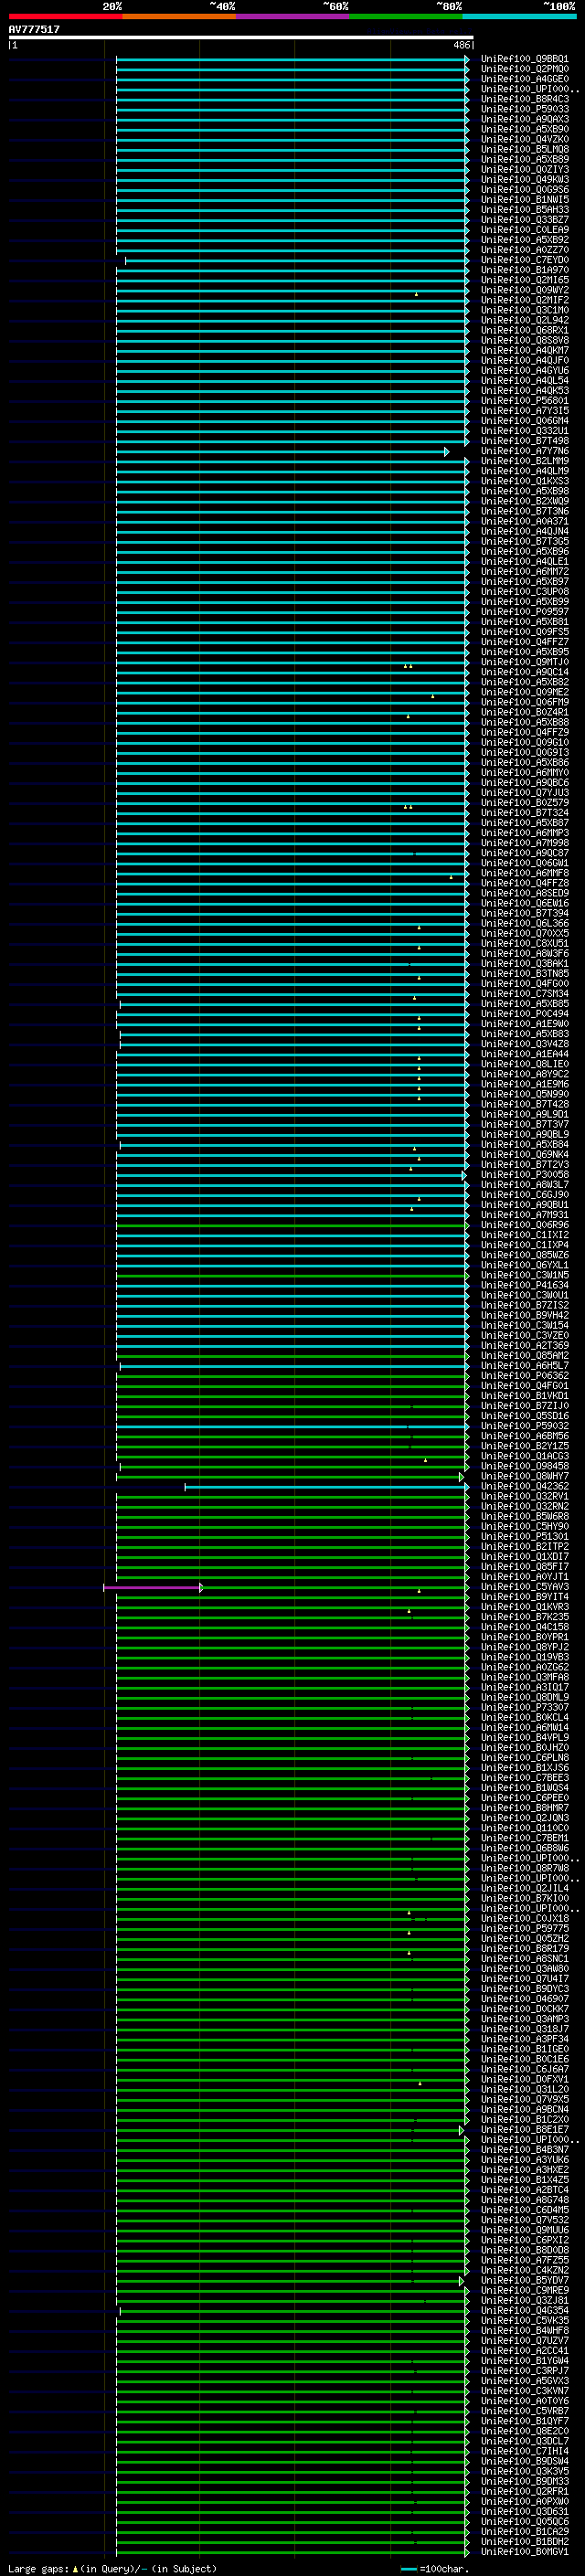Select the UniRef100_A3IQ17 label
The image size is (585, 2576).
(x=524, y=1687)
